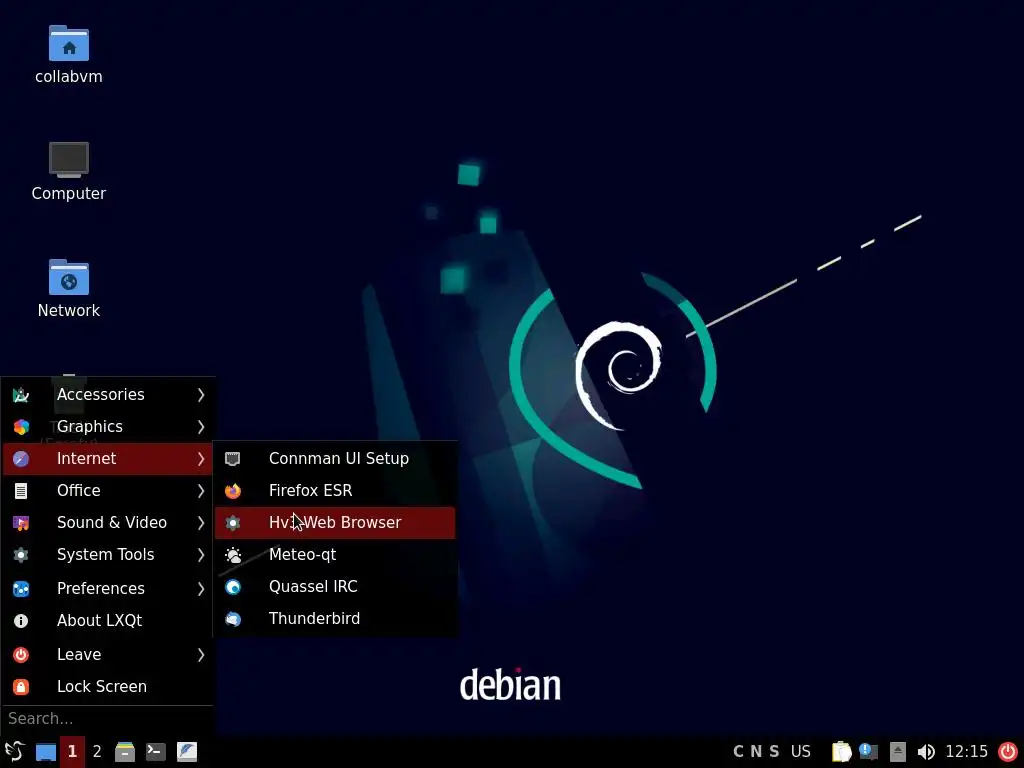This screenshot has width=1024, height=768.
Task: Open the Network desktop icon
Action: [x=69, y=277]
